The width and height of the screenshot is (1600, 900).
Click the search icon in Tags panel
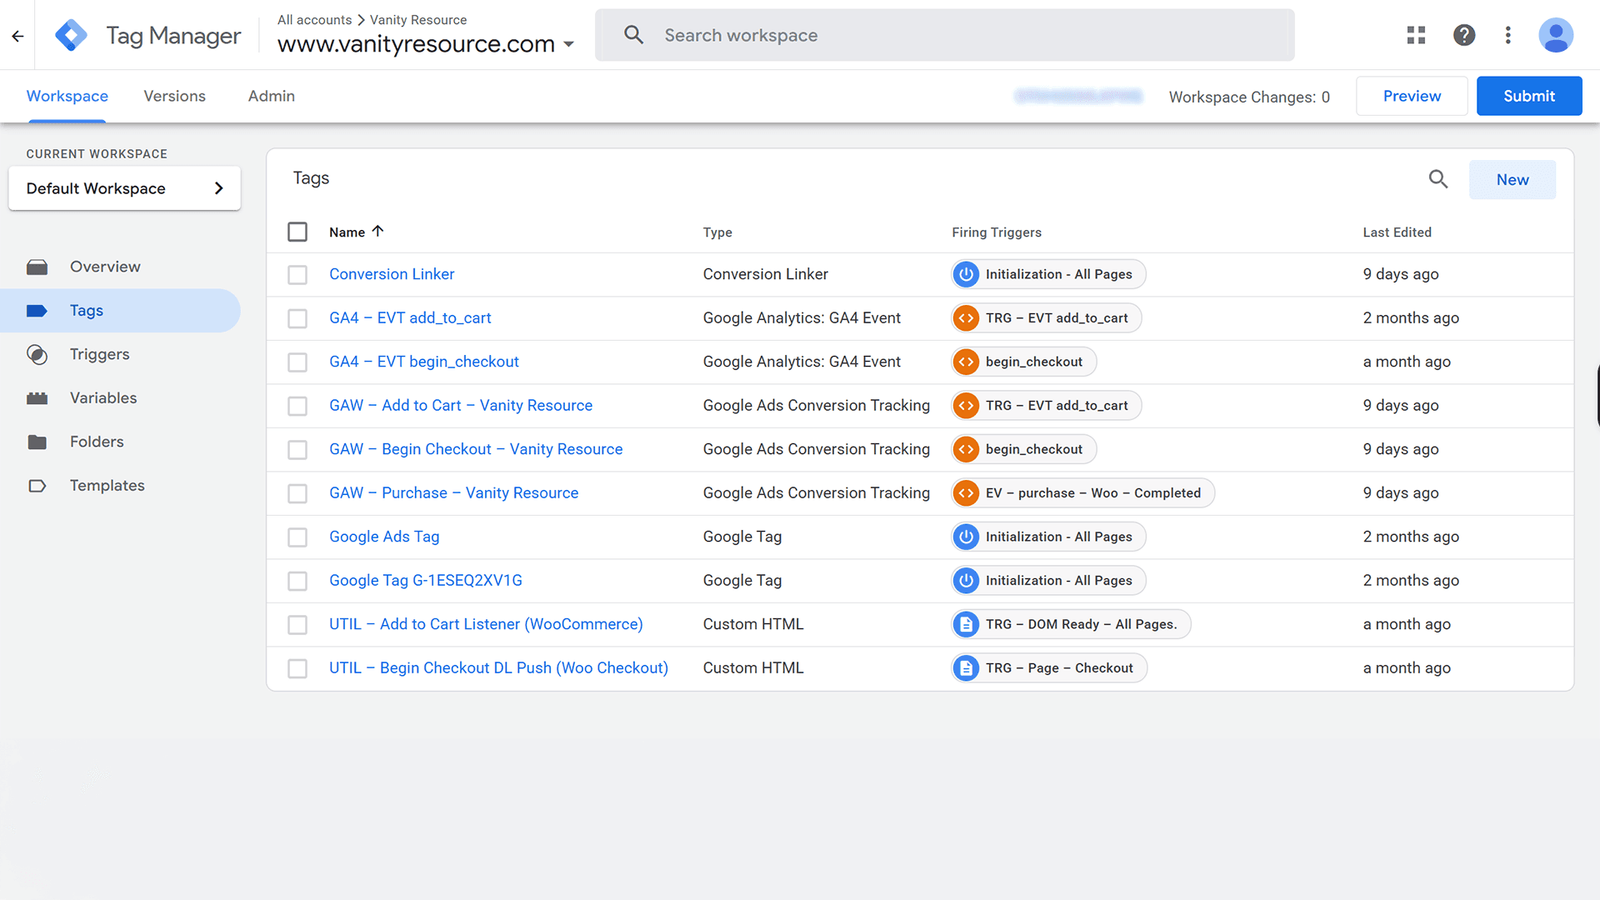coord(1438,179)
